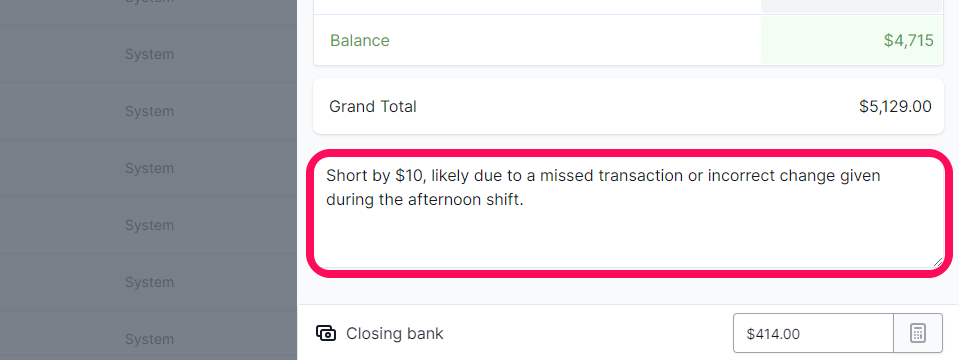This screenshot has width=959, height=360.
Task: Click the resize grip of the notes box
Action: click(938, 262)
